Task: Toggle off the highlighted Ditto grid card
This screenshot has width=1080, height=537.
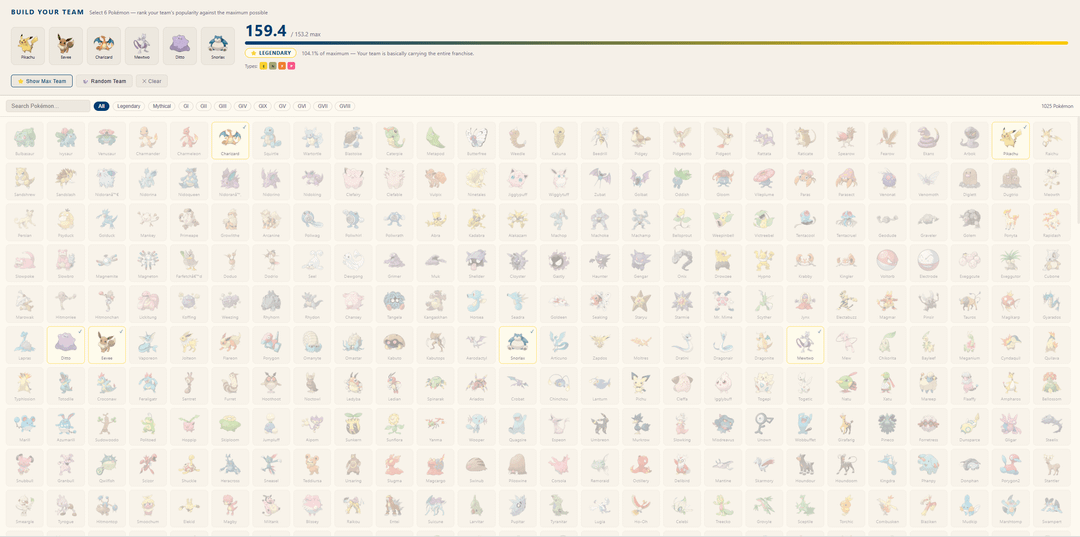Action: click(65, 345)
